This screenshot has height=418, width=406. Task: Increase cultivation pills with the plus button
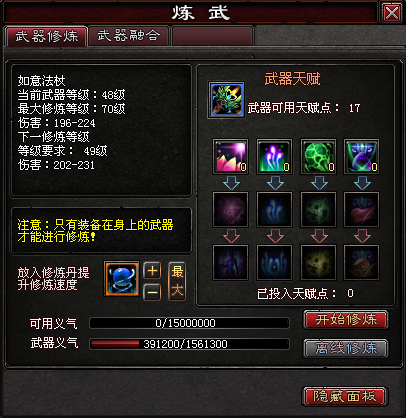(152, 271)
